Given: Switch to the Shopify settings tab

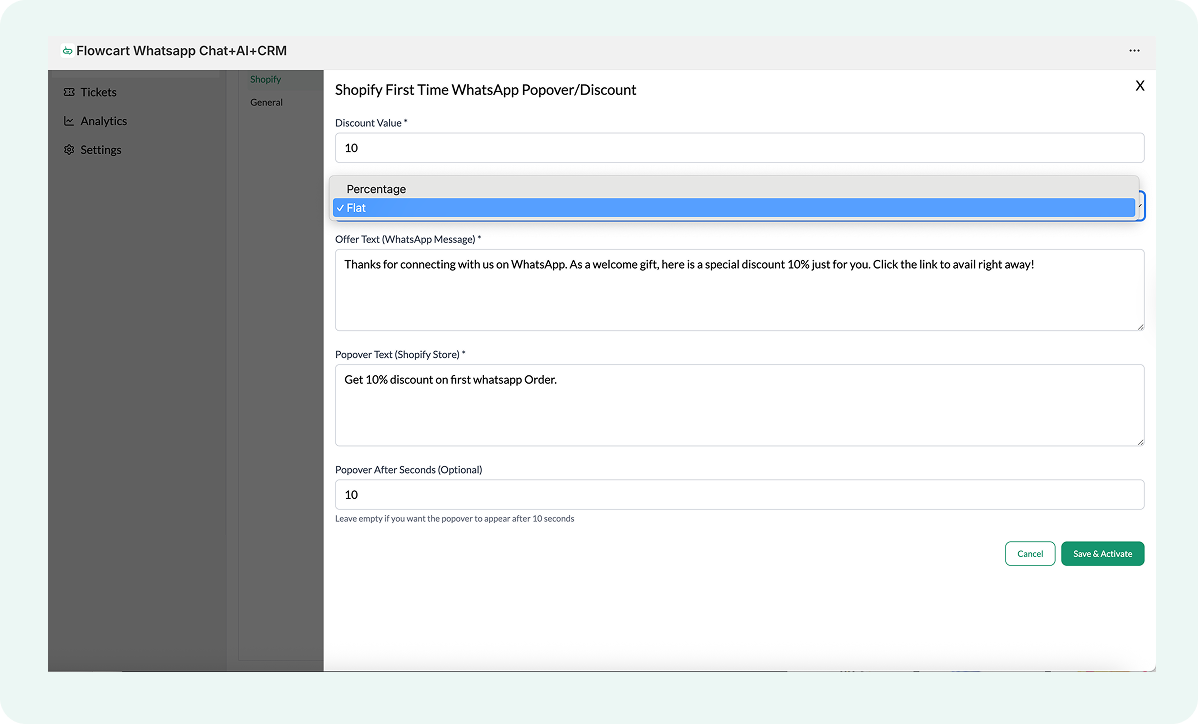Looking at the screenshot, I should tap(265, 79).
